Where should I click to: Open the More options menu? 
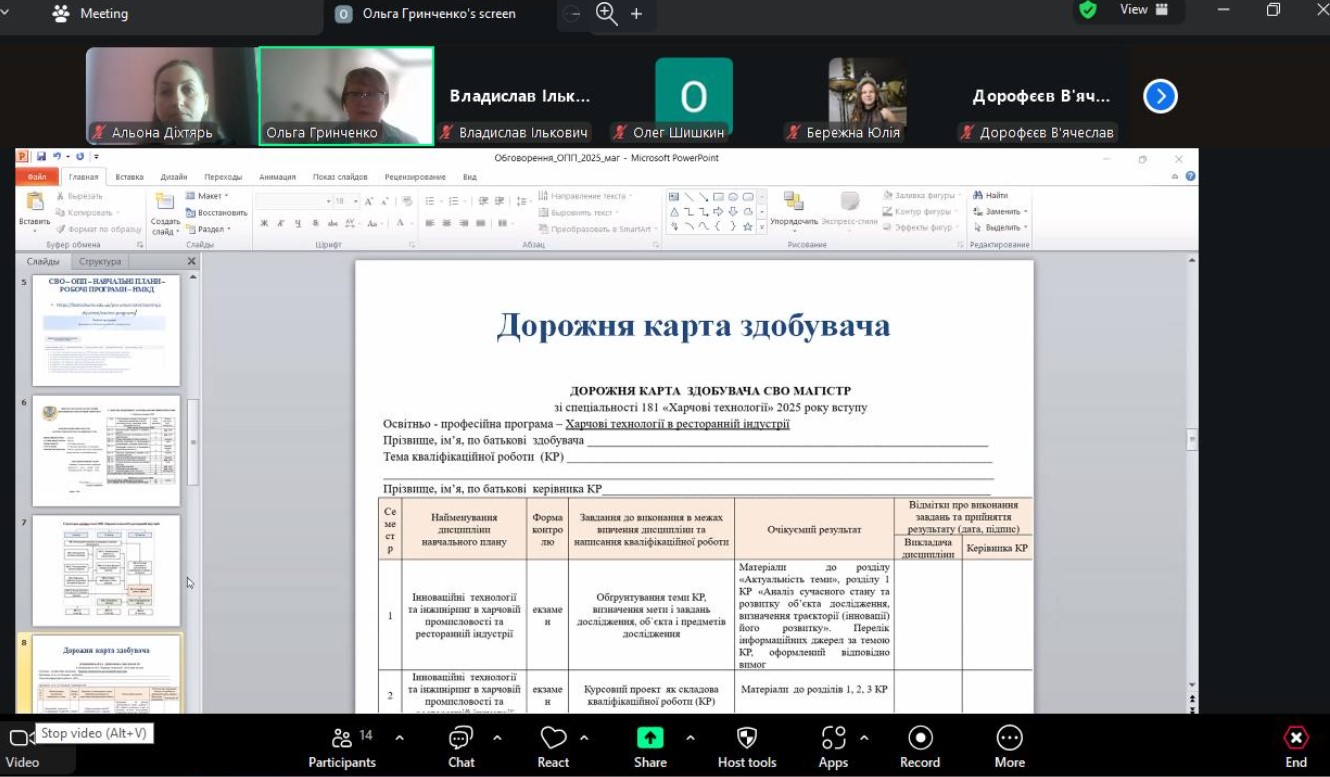[x=1009, y=747]
